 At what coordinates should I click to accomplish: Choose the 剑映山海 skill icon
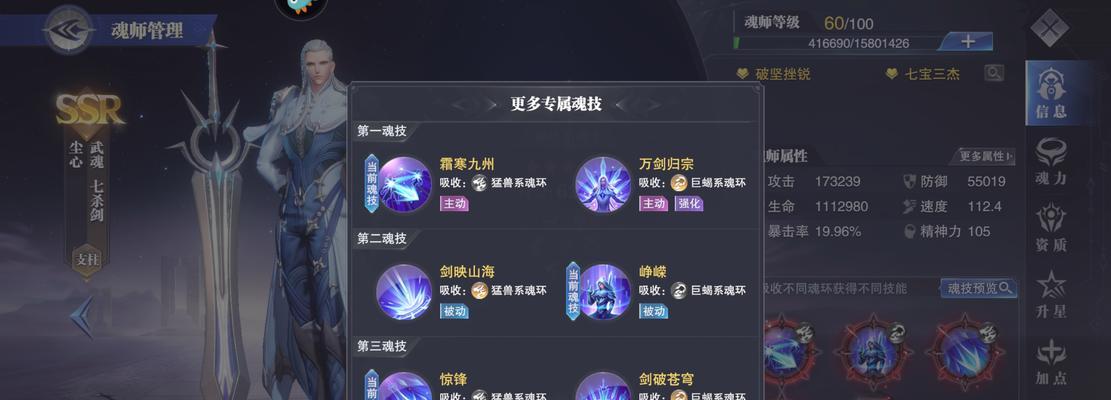405,292
